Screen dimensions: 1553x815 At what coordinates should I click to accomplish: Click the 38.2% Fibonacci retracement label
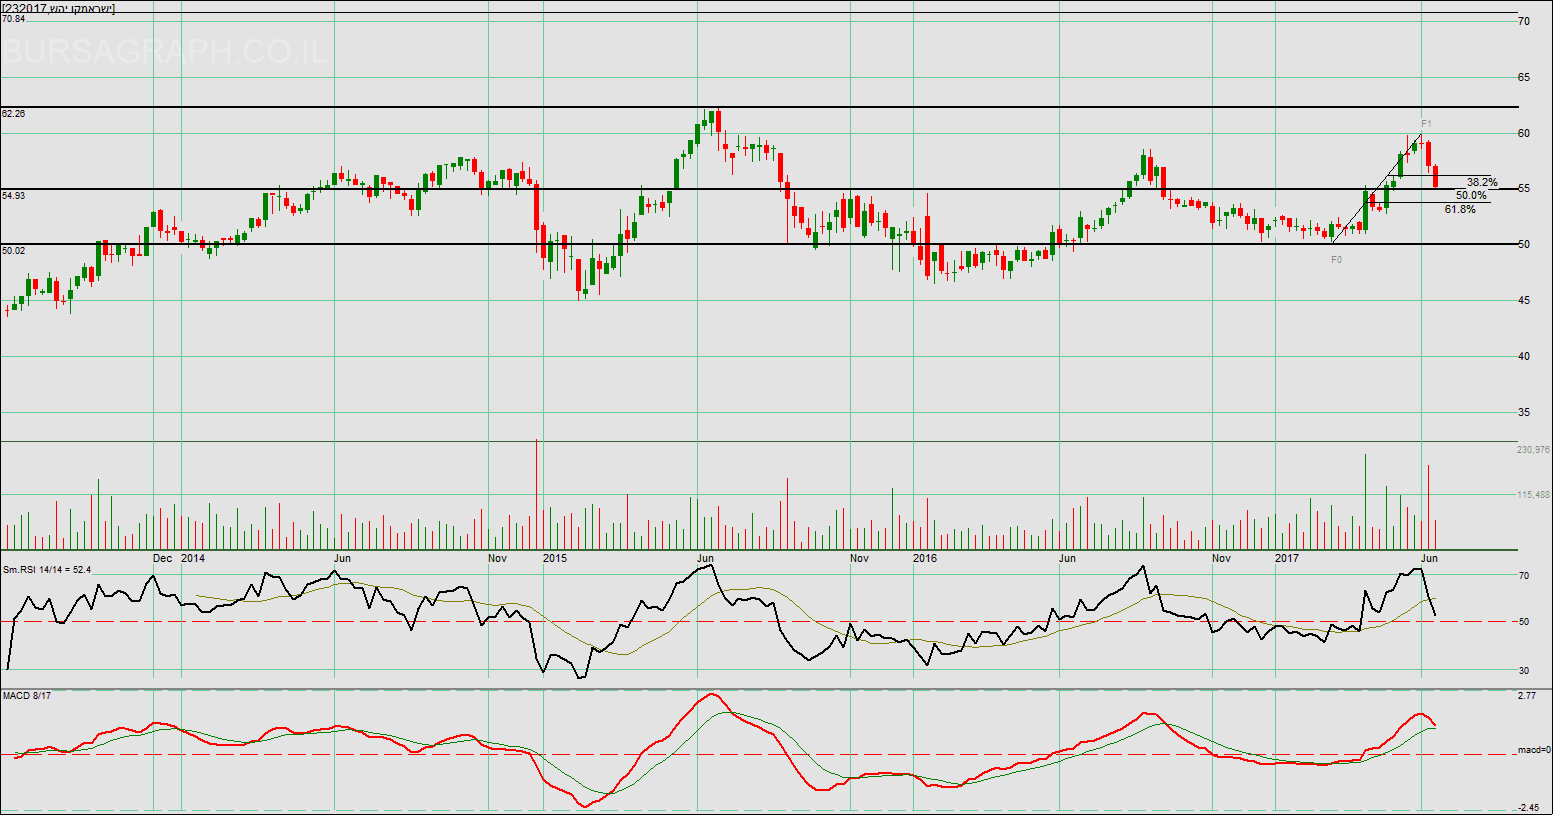click(1482, 182)
